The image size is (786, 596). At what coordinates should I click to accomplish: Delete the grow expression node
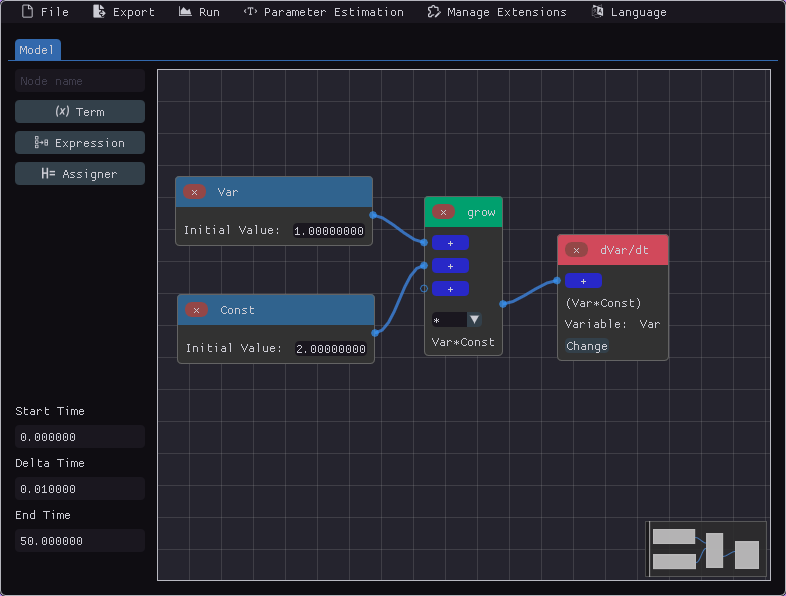pyautogui.click(x=443, y=212)
